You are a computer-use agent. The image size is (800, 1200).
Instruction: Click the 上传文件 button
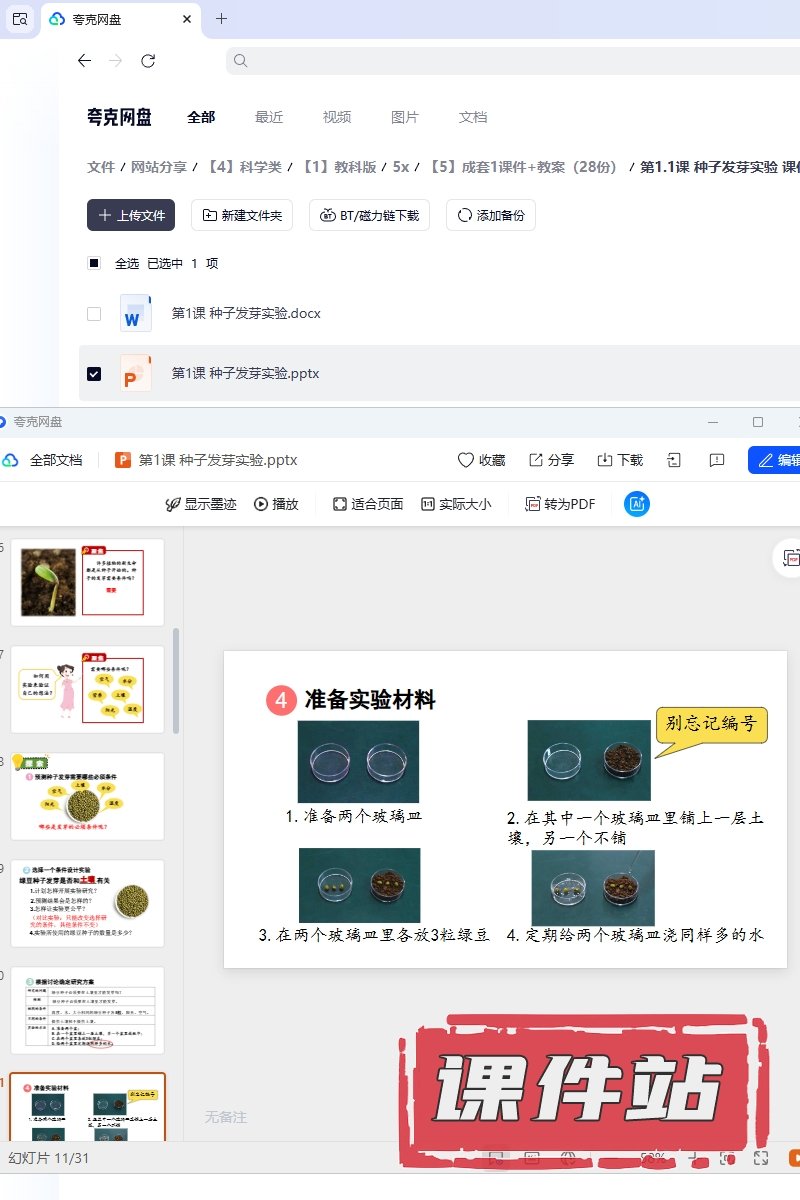(x=131, y=215)
